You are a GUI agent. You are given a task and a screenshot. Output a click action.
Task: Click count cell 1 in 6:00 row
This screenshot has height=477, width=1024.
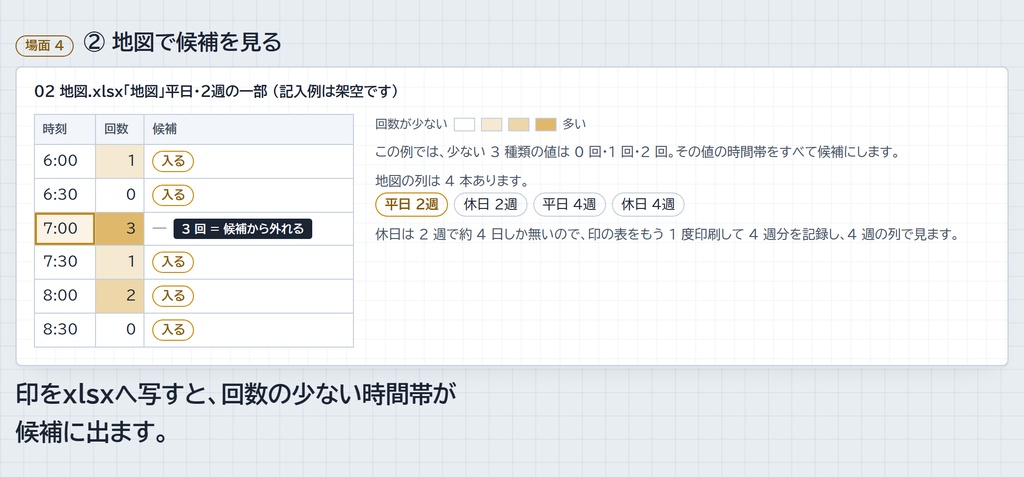[x=120, y=161]
